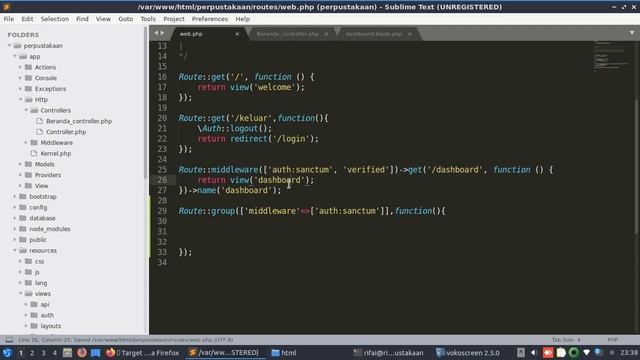Open the Selection menu
The height and width of the screenshot is (360, 640).
(55, 19)
